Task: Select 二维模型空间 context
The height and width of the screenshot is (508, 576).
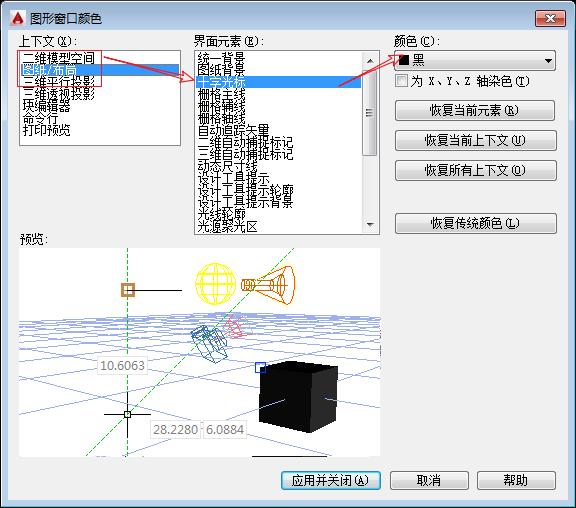Action: [x=59, y=58]
